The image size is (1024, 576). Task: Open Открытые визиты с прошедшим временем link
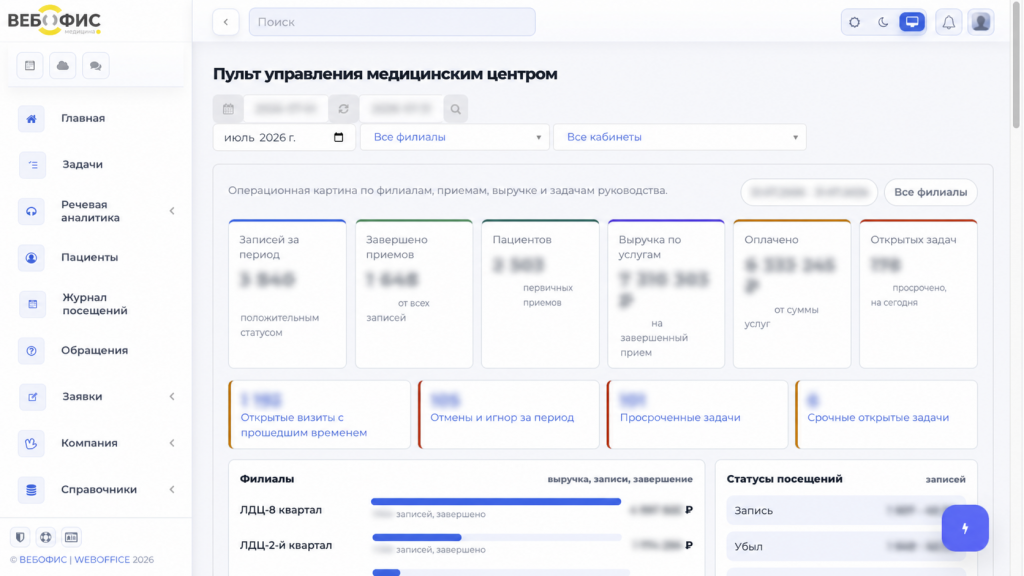[x=304, y=425]
